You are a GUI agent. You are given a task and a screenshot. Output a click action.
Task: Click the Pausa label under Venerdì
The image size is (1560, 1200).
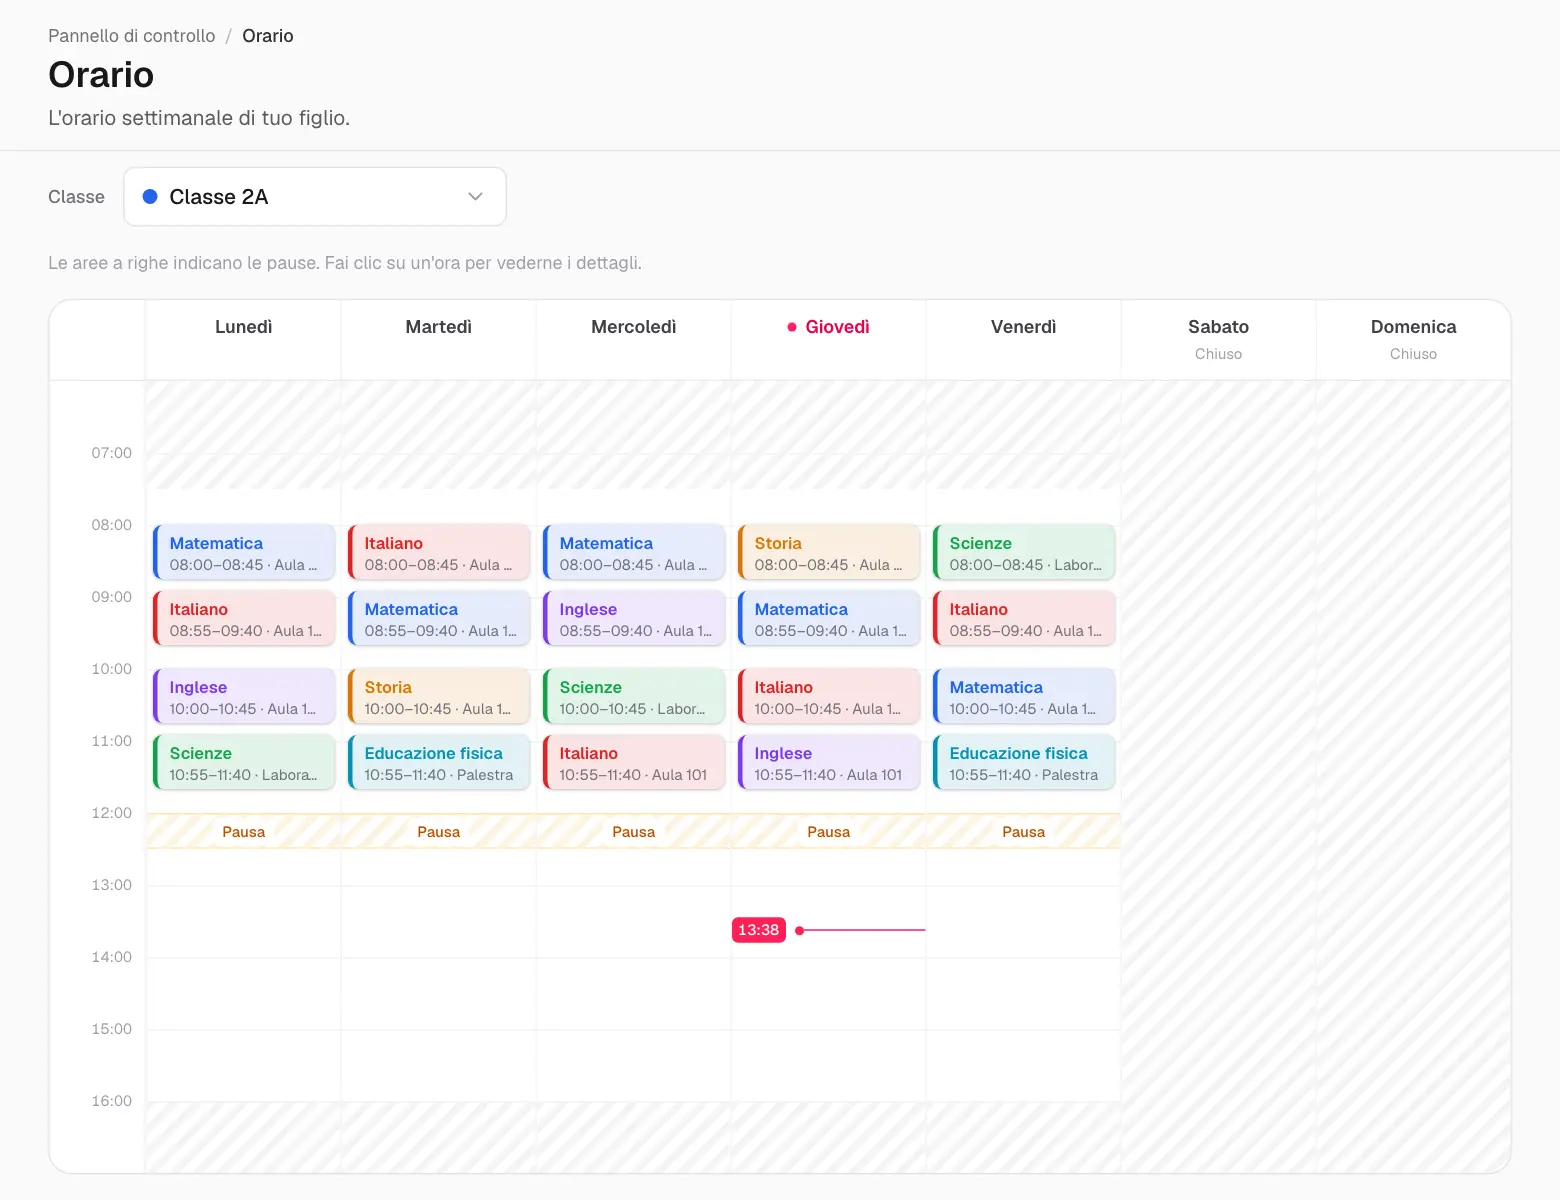(x=1024, y=832)
